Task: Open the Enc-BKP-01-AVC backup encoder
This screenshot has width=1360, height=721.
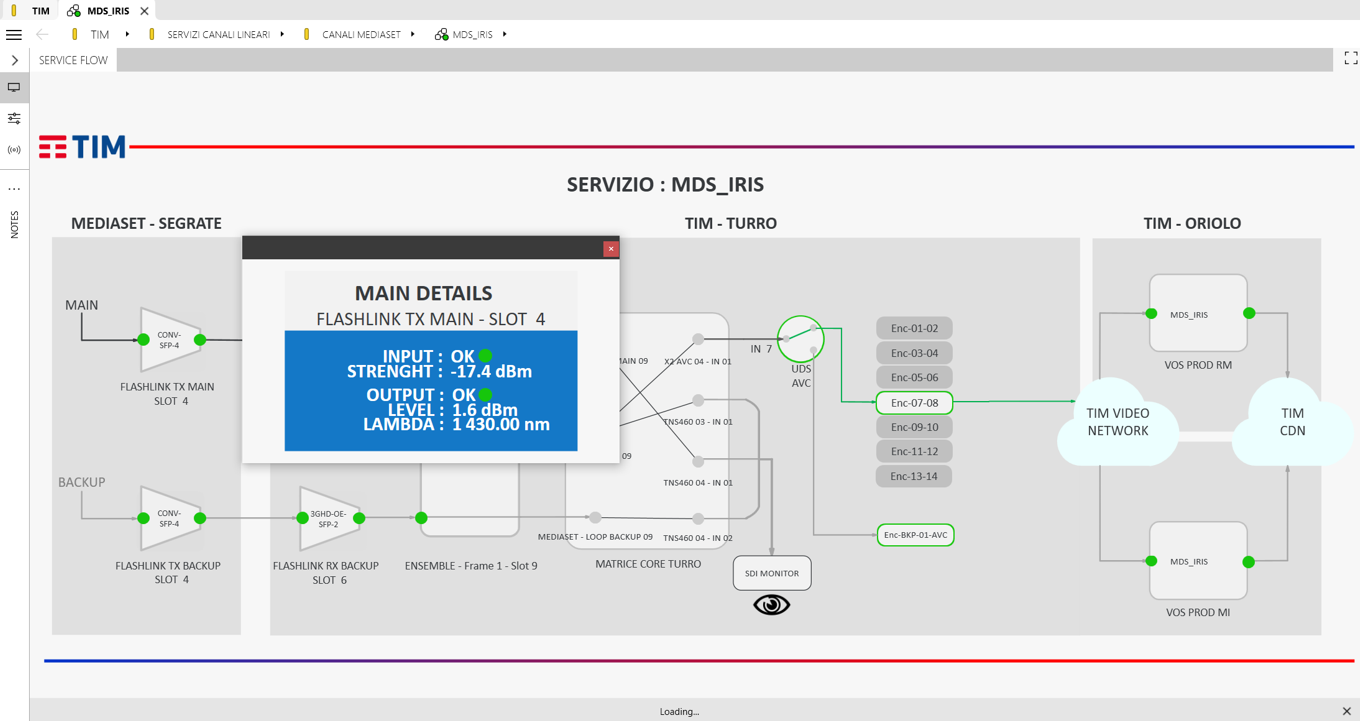Action: pos(915,535)
